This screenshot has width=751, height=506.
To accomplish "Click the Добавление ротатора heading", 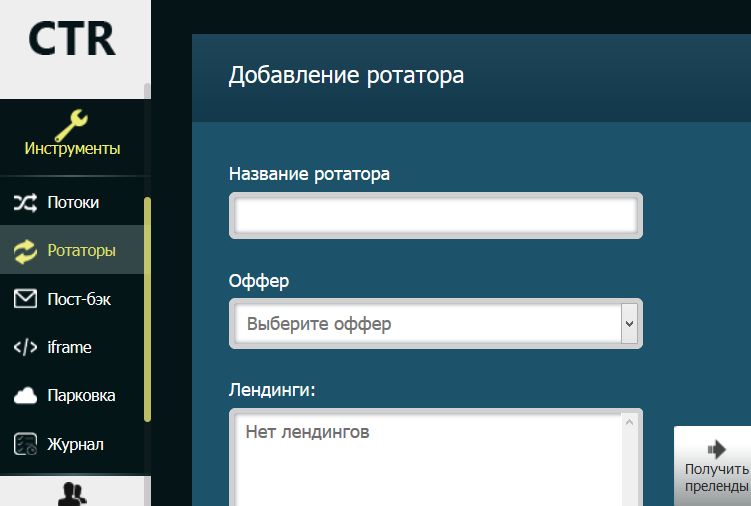I will click(x=346, y=75).
